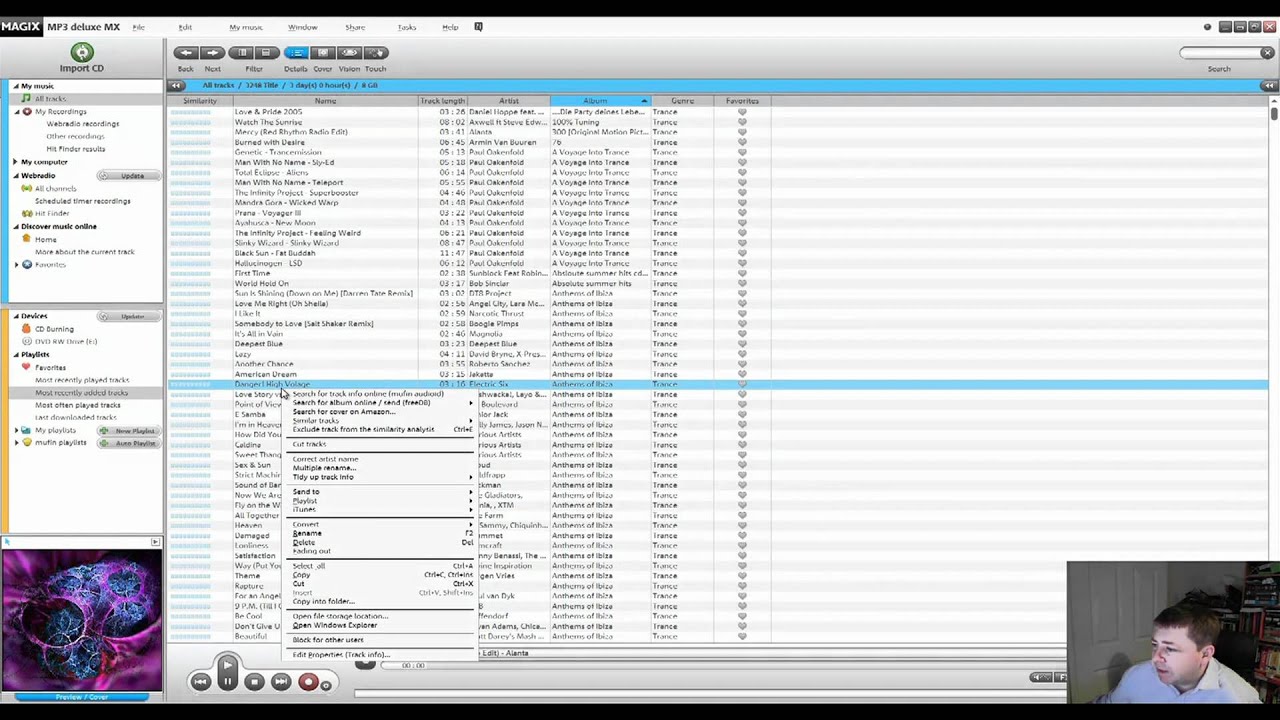Click the first Filter view icon
The height and width of the screenshot is (720, 1280).
[242, 53]
